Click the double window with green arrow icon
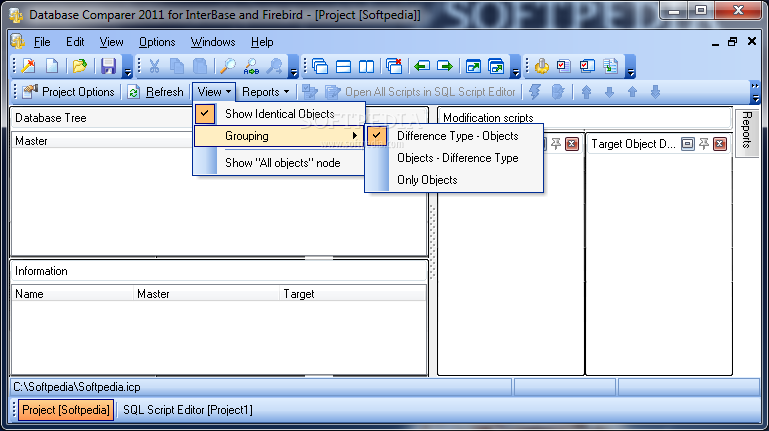Screen dimensions: 769x431 coord(496,66)
